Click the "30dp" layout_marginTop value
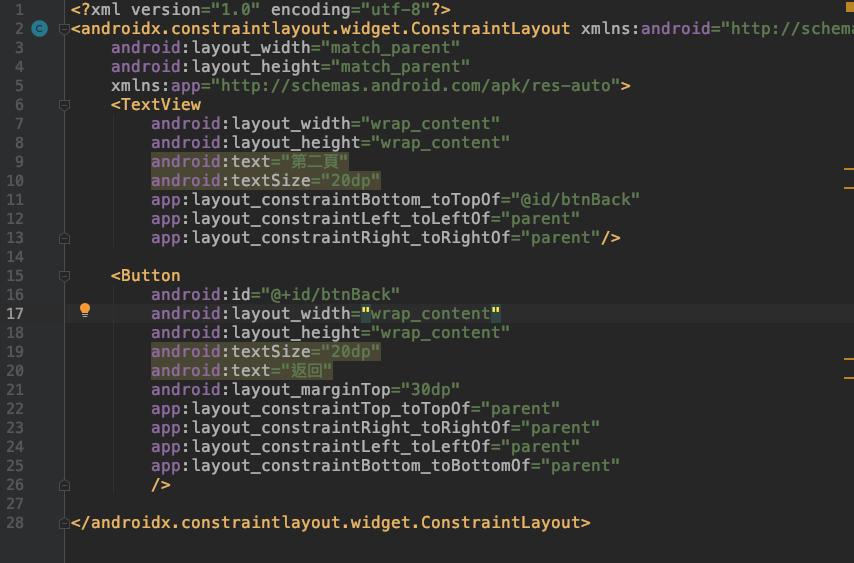The height and width of the screenshot is (563, 854). (x=430, y=389)
